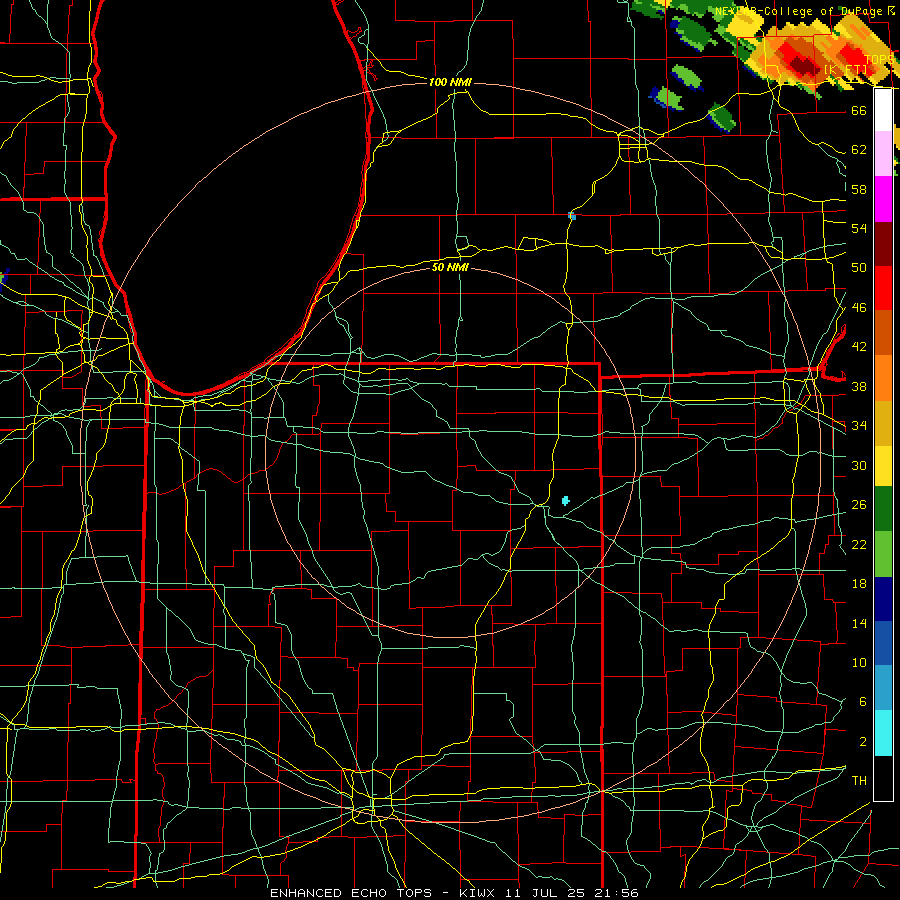The height and width of the screenshot is (900, 900).
Task: Click the "38" legend value
Action: tap(859, 387)
